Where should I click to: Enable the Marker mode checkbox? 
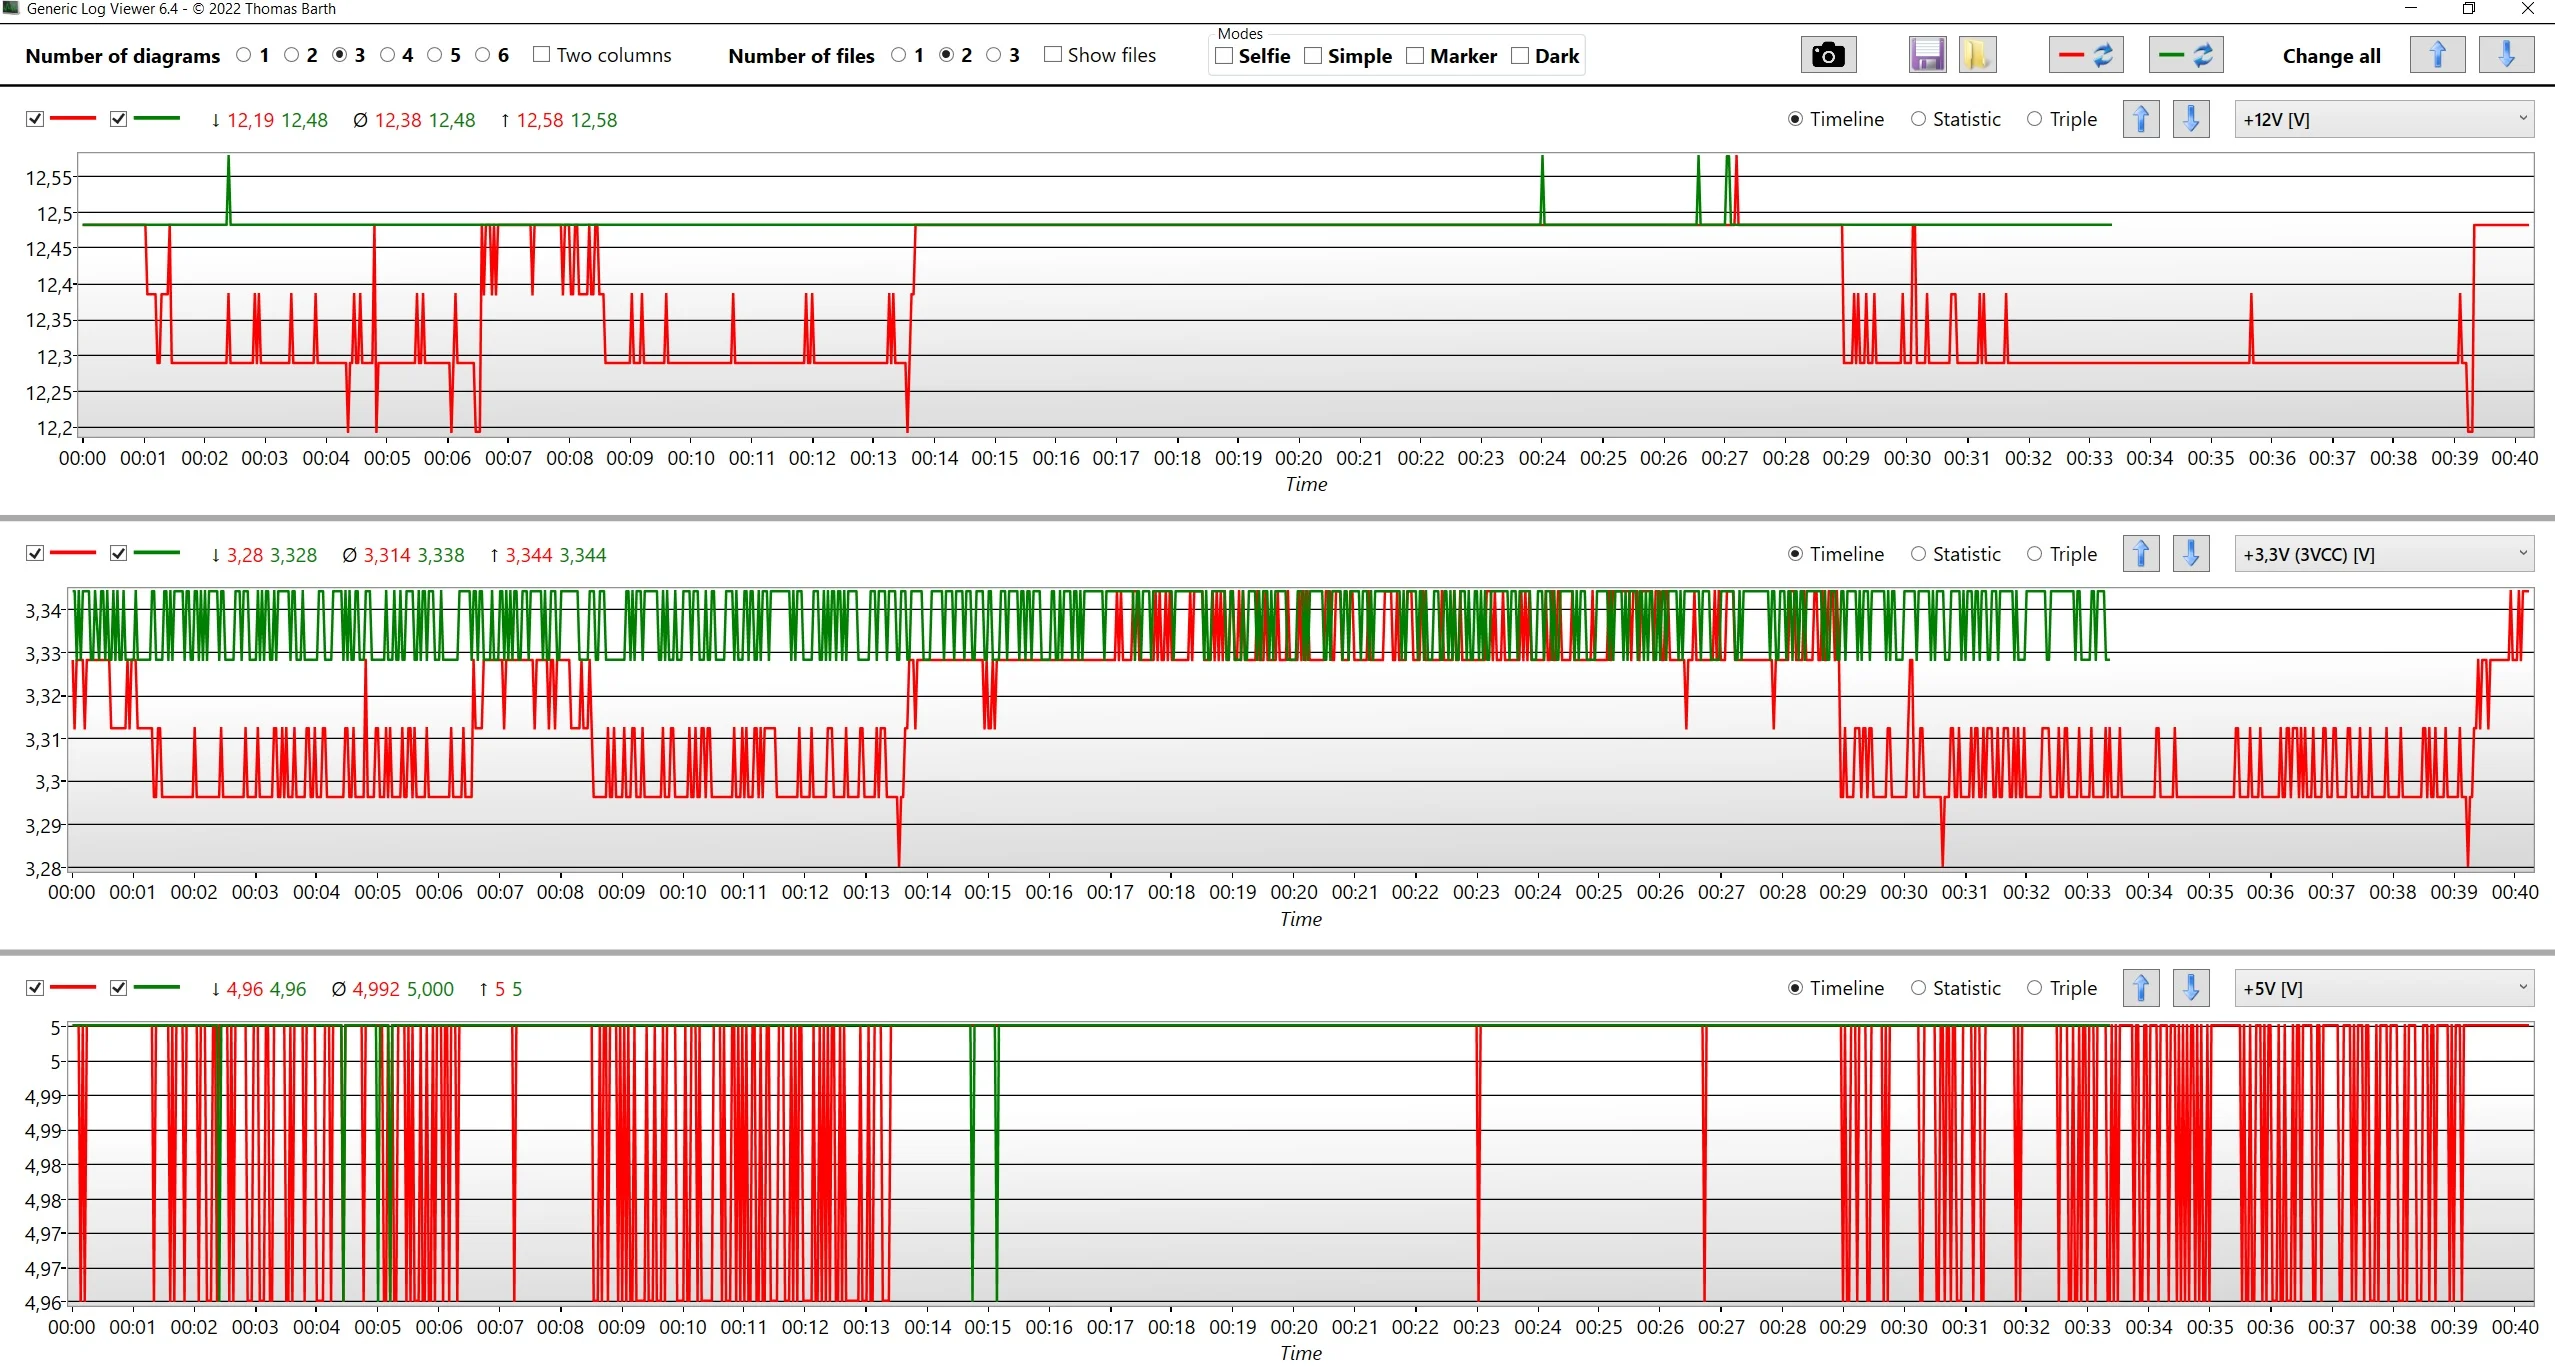(x=1415, y=56)
